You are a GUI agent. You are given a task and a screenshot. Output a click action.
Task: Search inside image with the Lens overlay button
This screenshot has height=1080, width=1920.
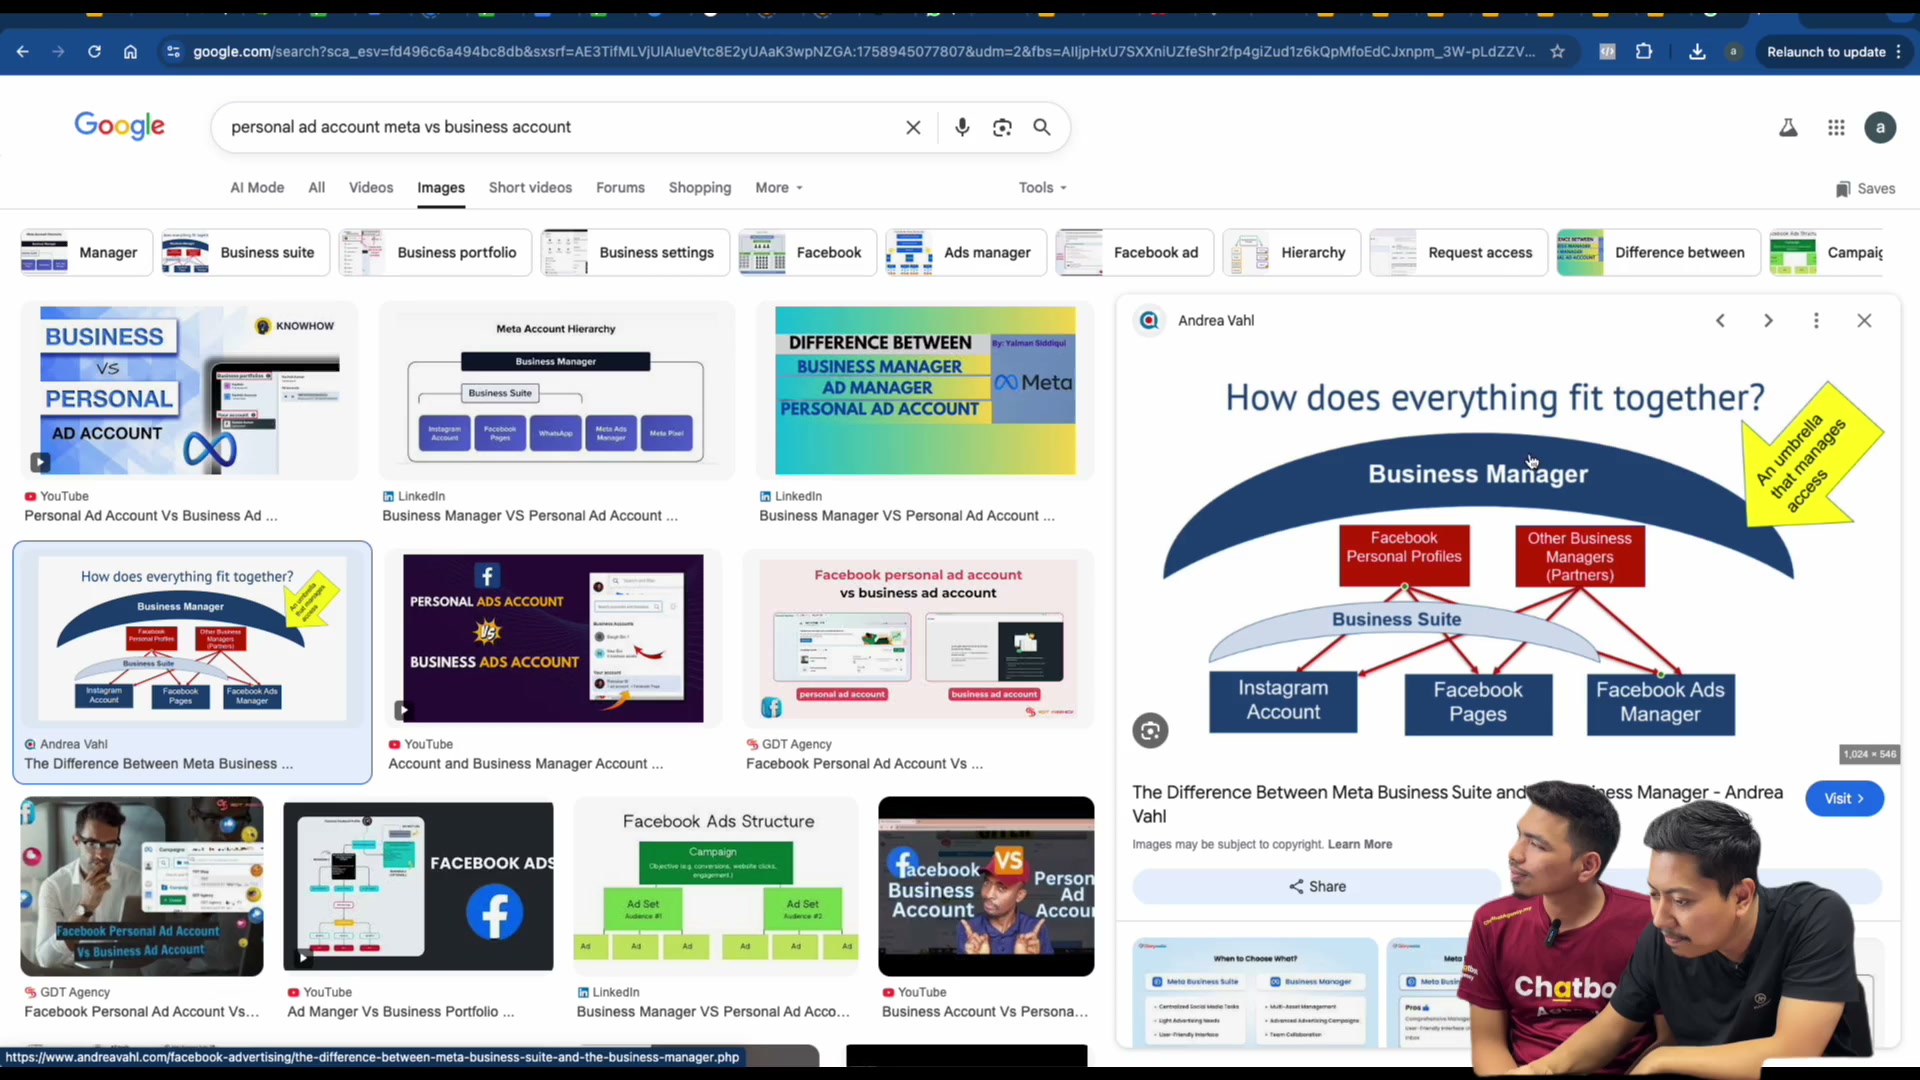tap(1150, 731)
